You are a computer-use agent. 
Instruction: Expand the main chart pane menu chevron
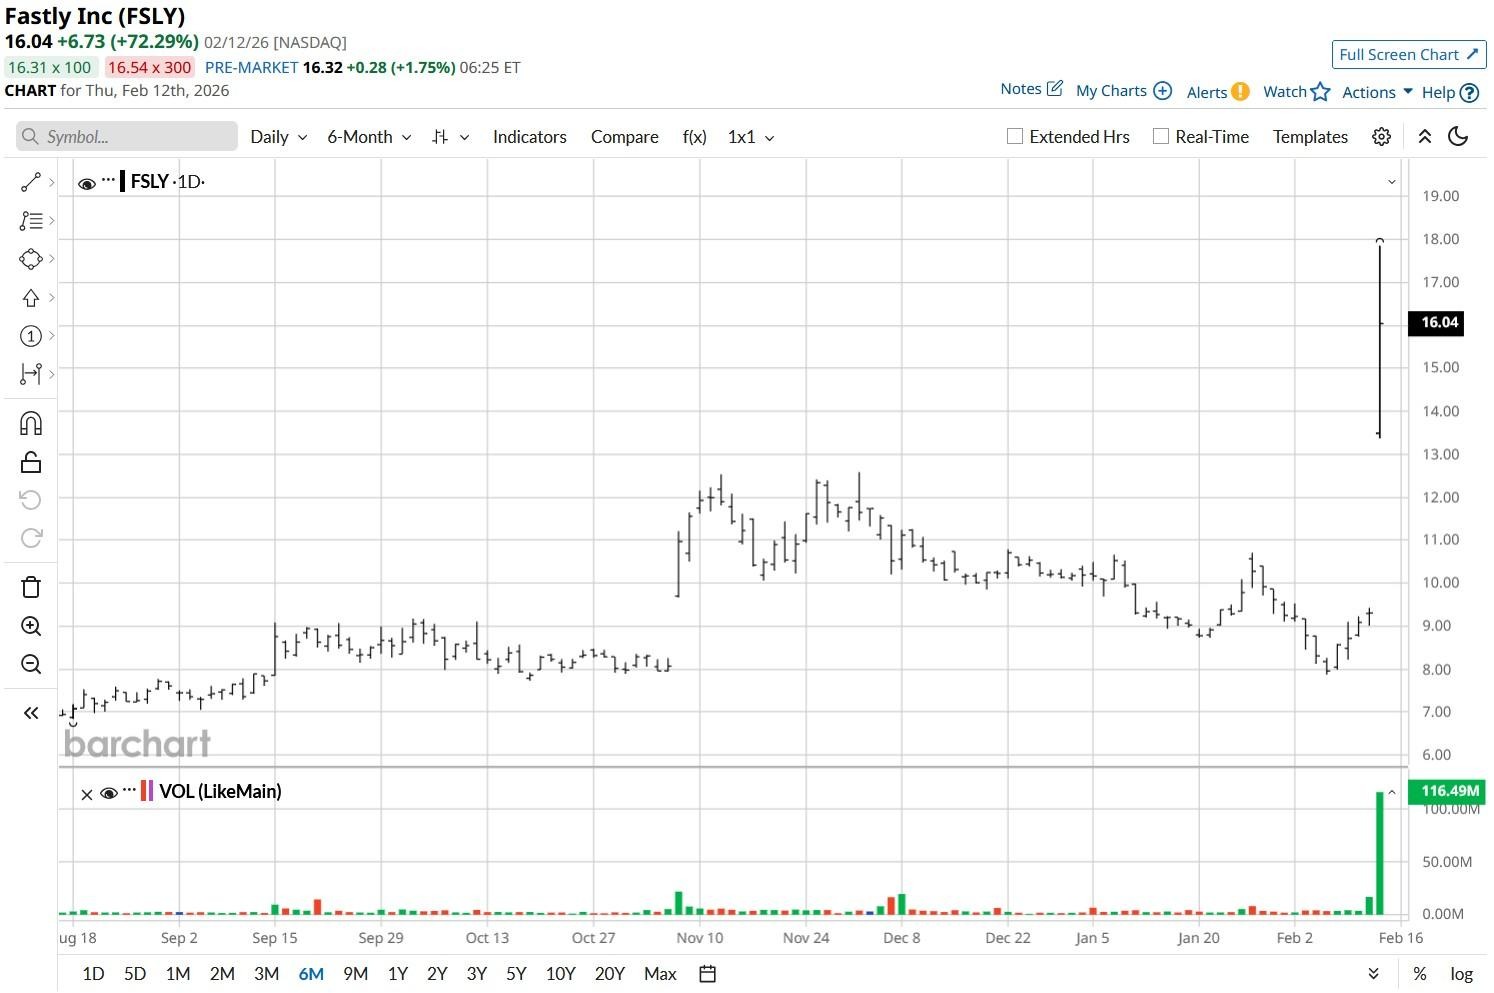point(1391,182)
